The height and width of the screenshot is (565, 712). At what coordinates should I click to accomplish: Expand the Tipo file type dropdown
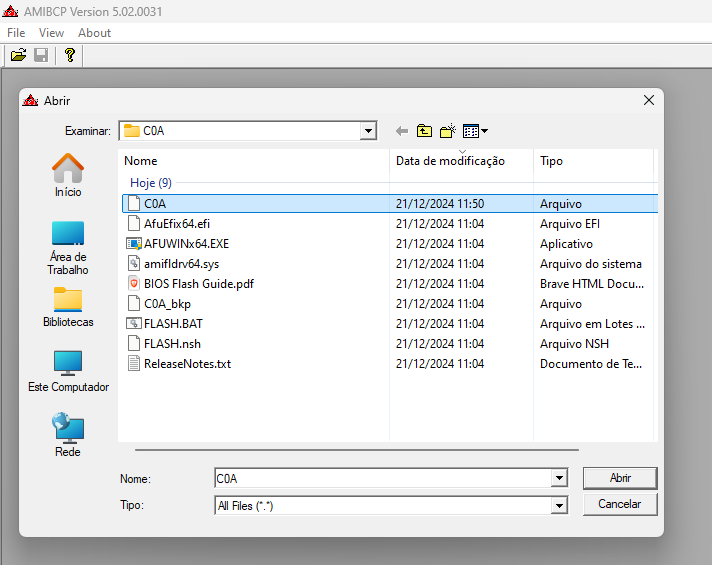(559, 506)
